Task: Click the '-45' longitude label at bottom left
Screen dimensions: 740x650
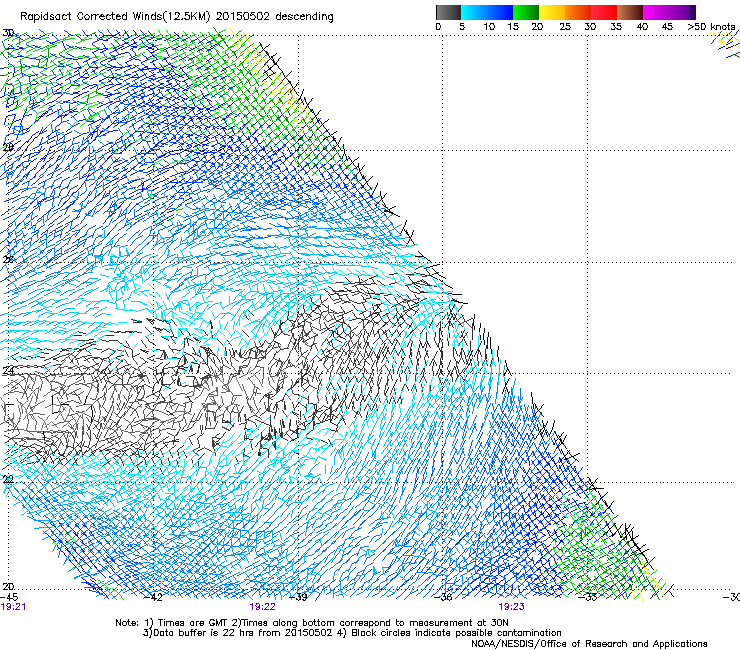Action: pos(9,597)
